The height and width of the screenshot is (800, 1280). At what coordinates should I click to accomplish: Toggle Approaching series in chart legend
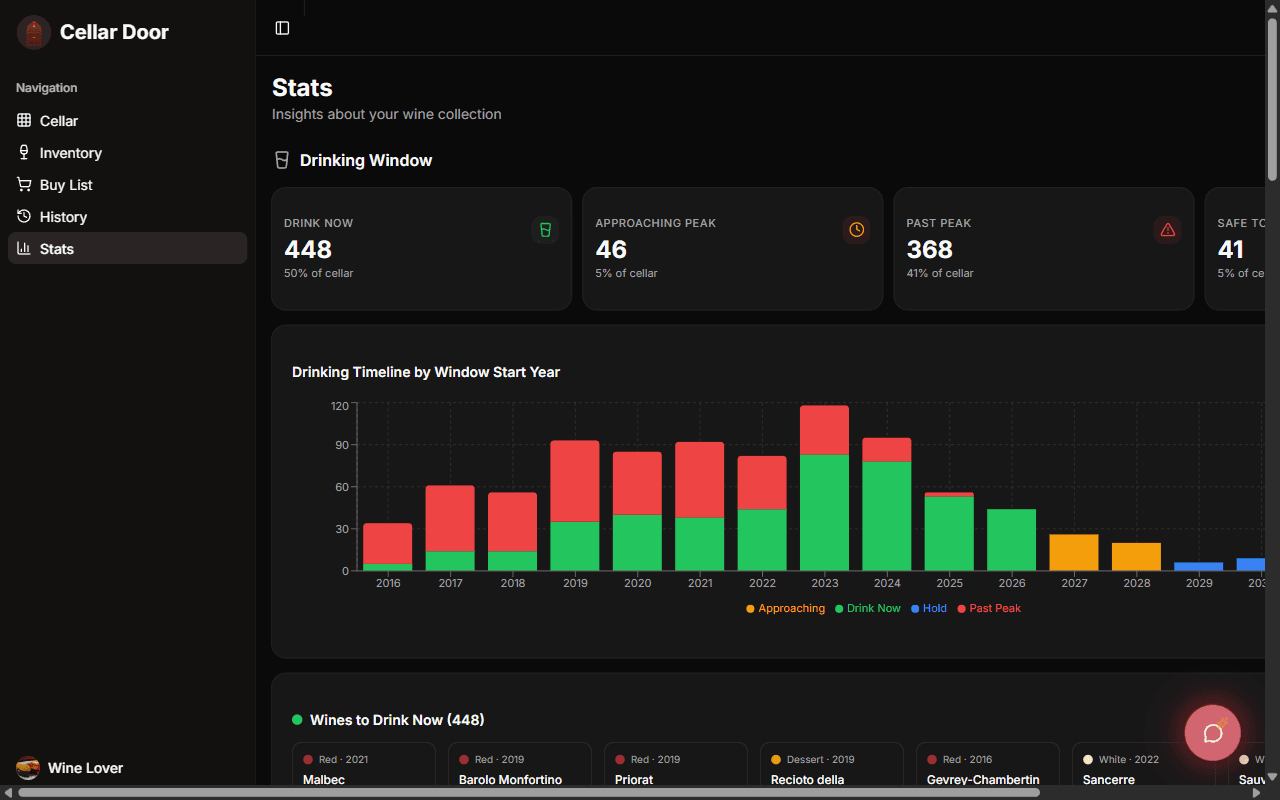(x=786, y=608)
